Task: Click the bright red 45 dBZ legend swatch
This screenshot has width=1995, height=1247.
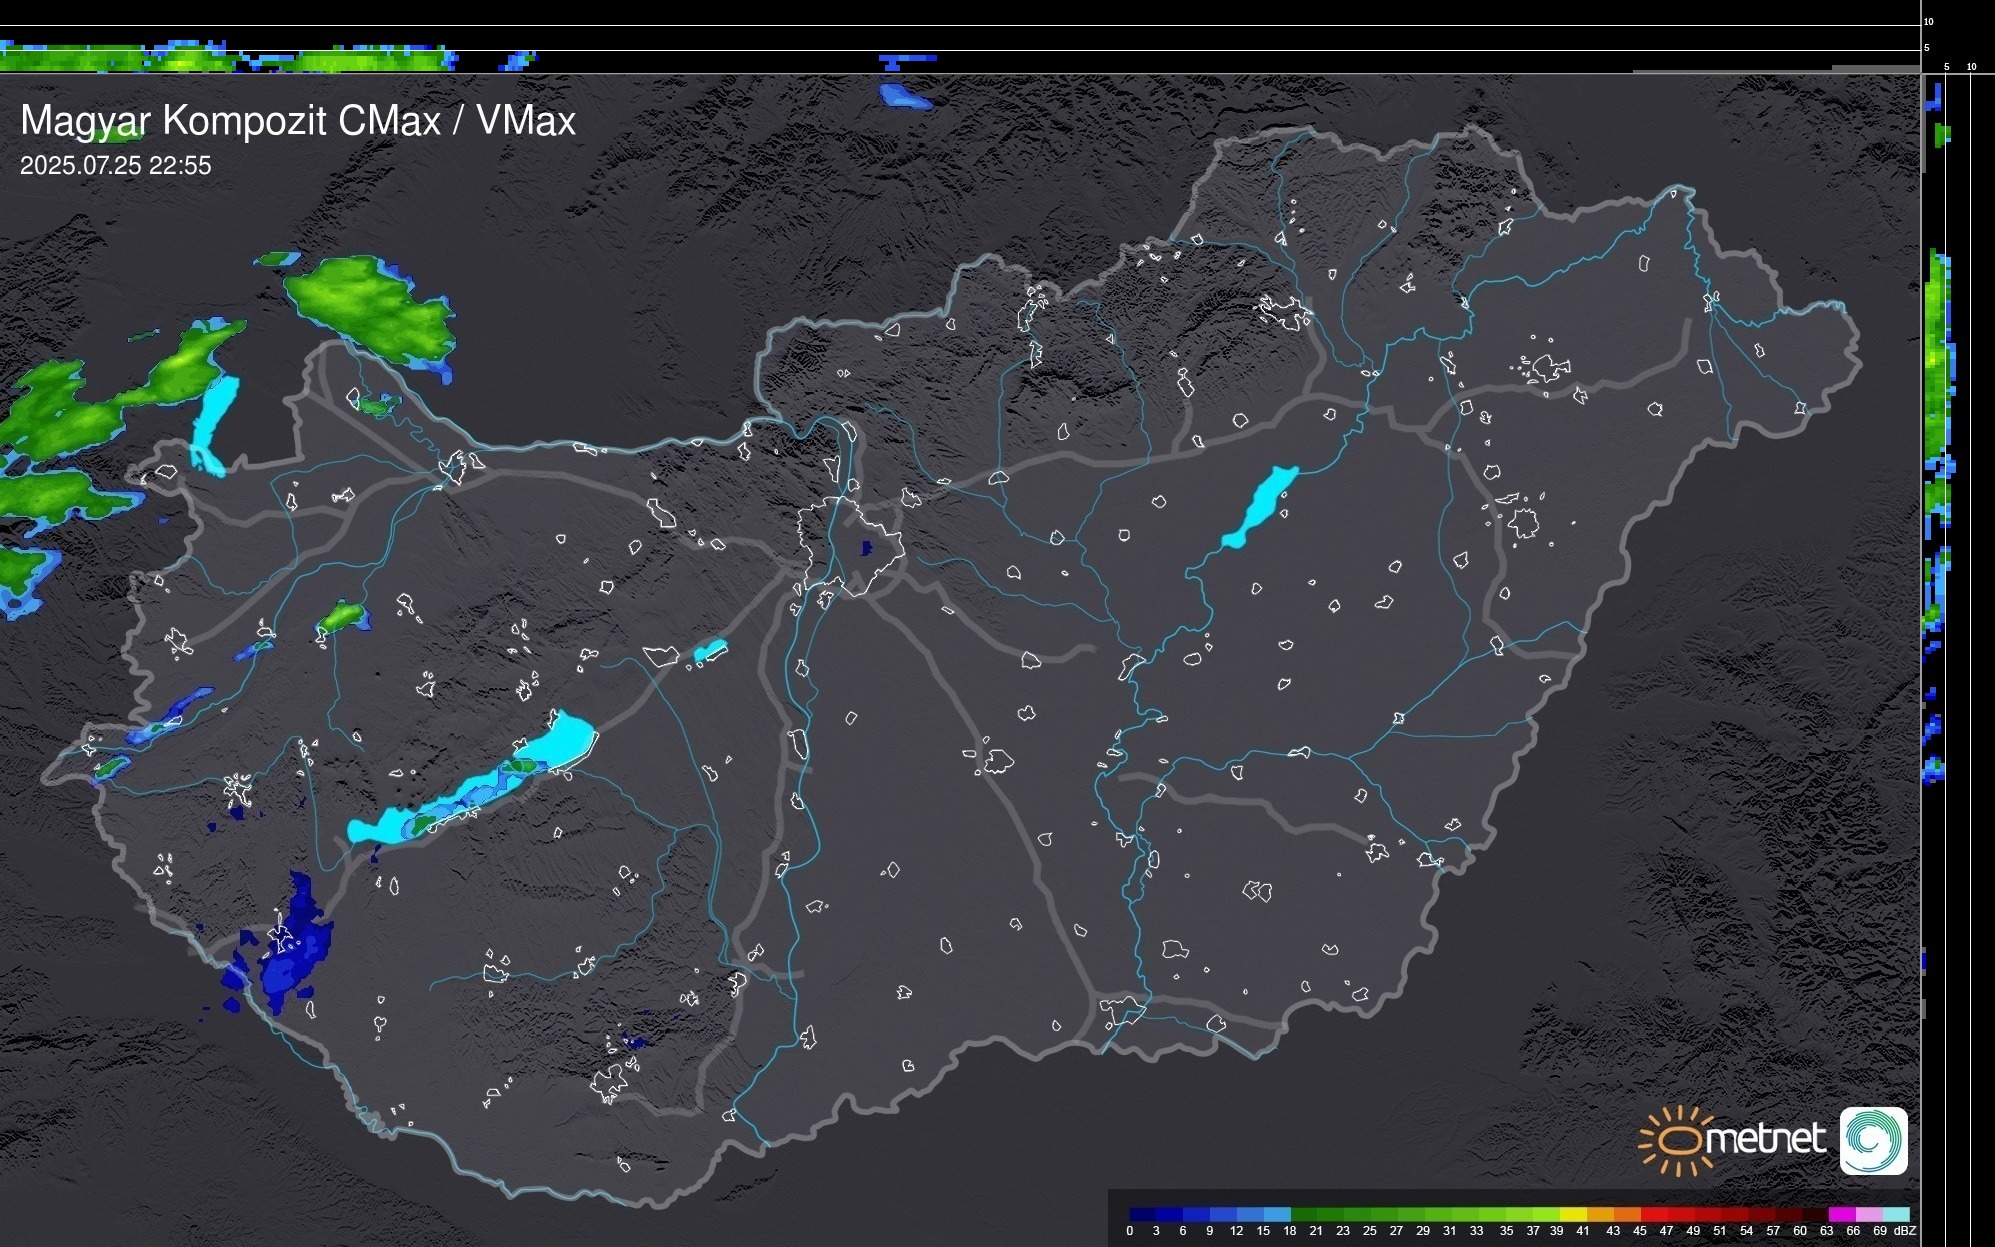Action: (x=1653, y=1214)
